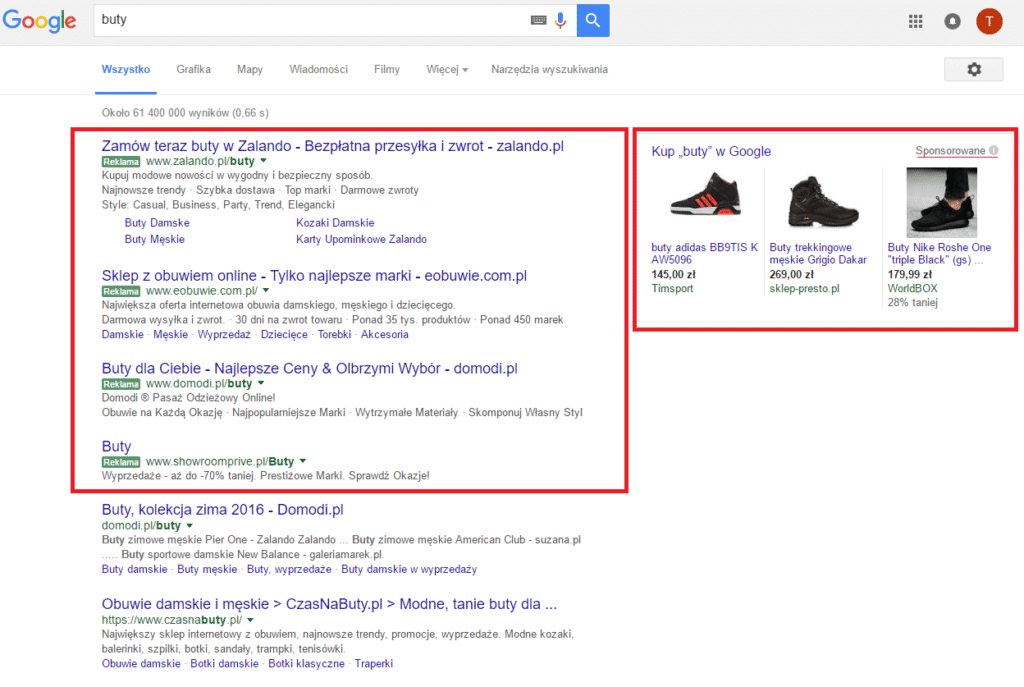
Task: Click the Sponsorowane info icon
Action: [993, 151]
